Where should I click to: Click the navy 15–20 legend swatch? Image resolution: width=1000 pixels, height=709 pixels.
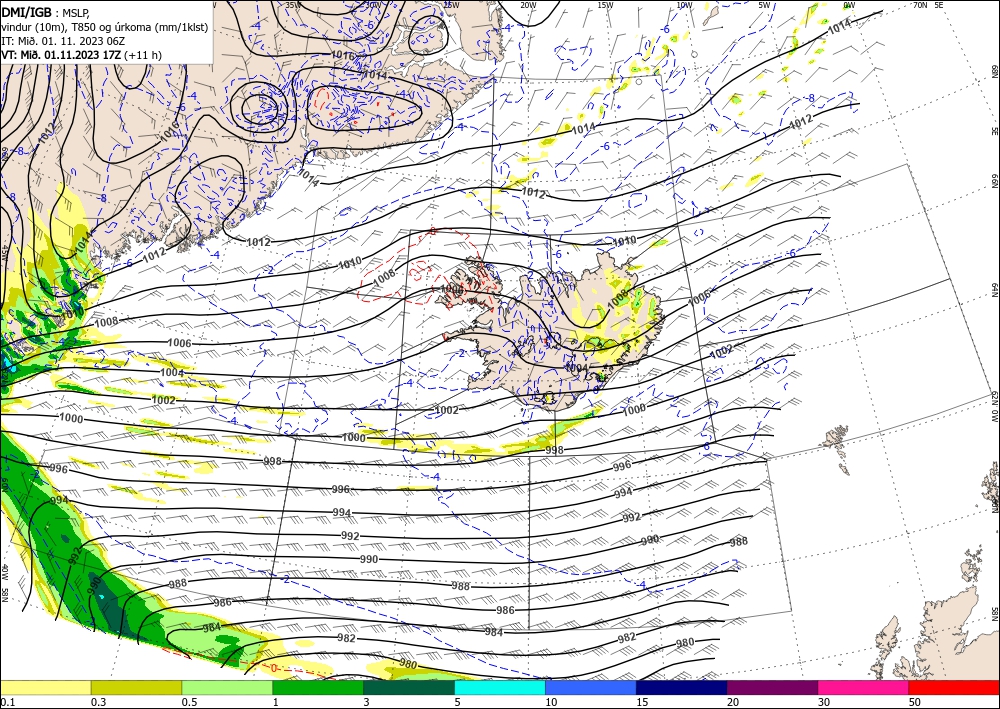(x=681, y=687)
